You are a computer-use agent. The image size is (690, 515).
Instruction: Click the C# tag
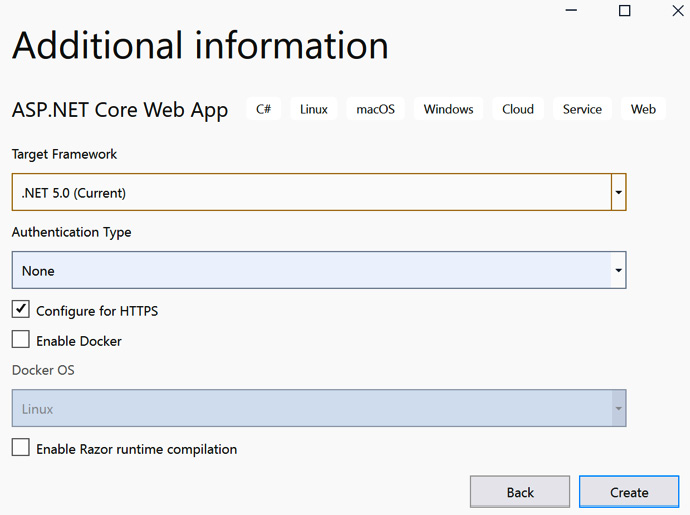tap(264, 109)
